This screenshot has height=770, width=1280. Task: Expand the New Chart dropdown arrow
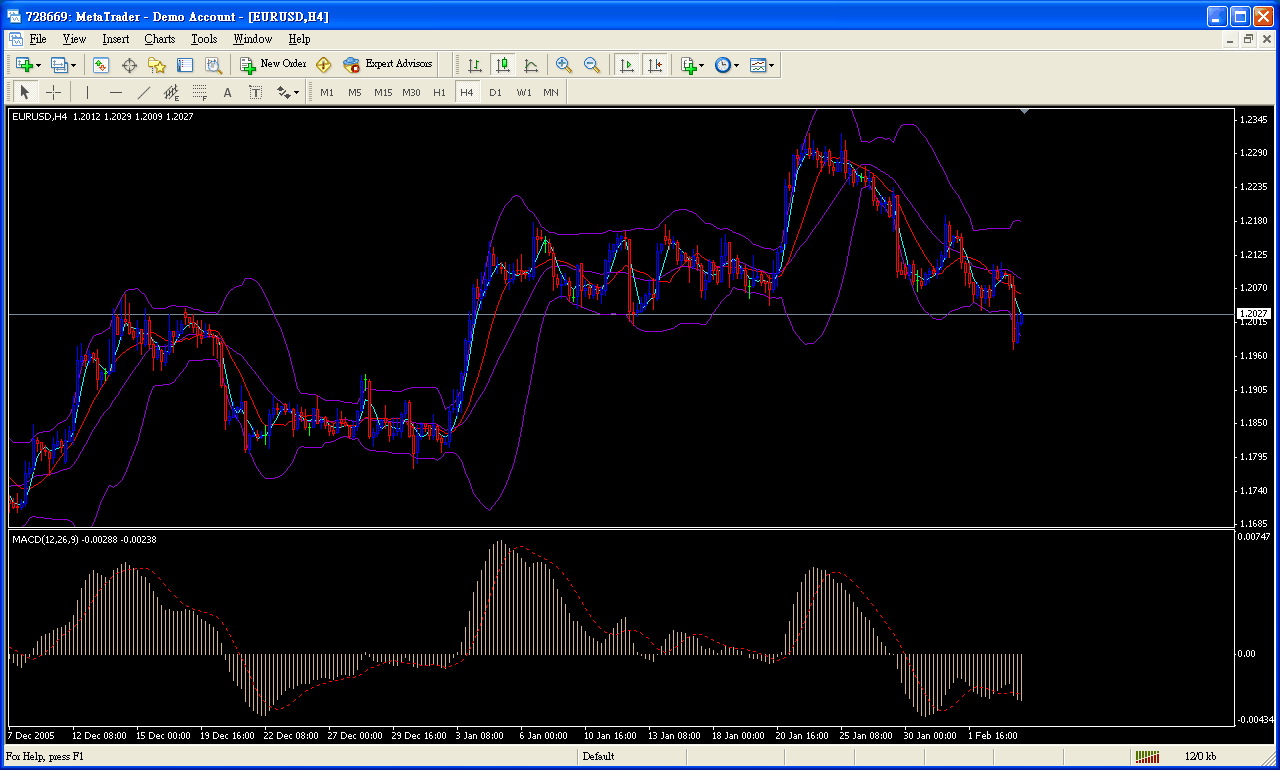pyautogui.click(x=38, y=65)
